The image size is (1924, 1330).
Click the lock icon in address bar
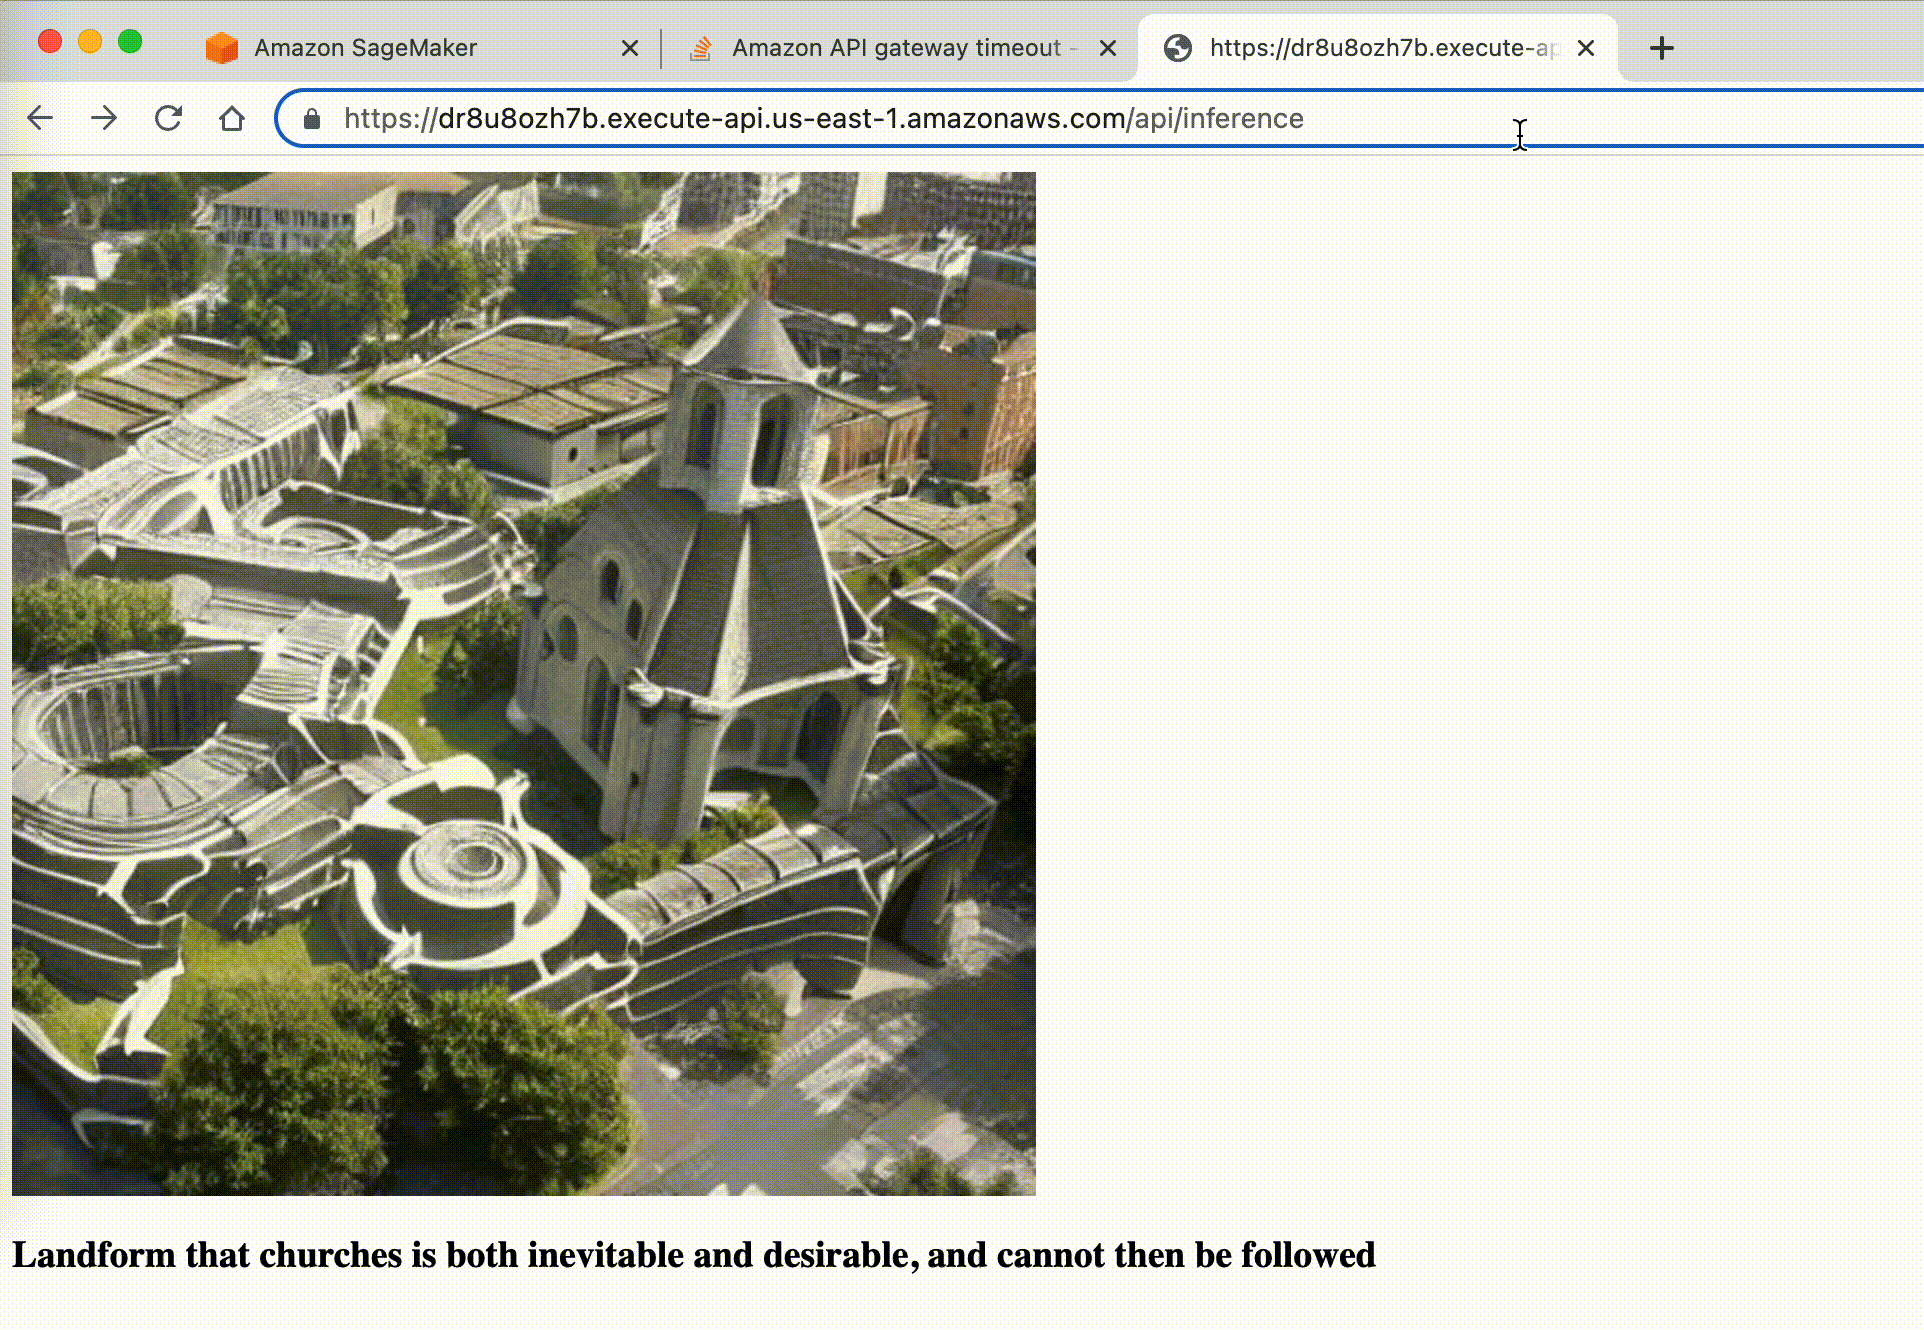coord(312,119)
